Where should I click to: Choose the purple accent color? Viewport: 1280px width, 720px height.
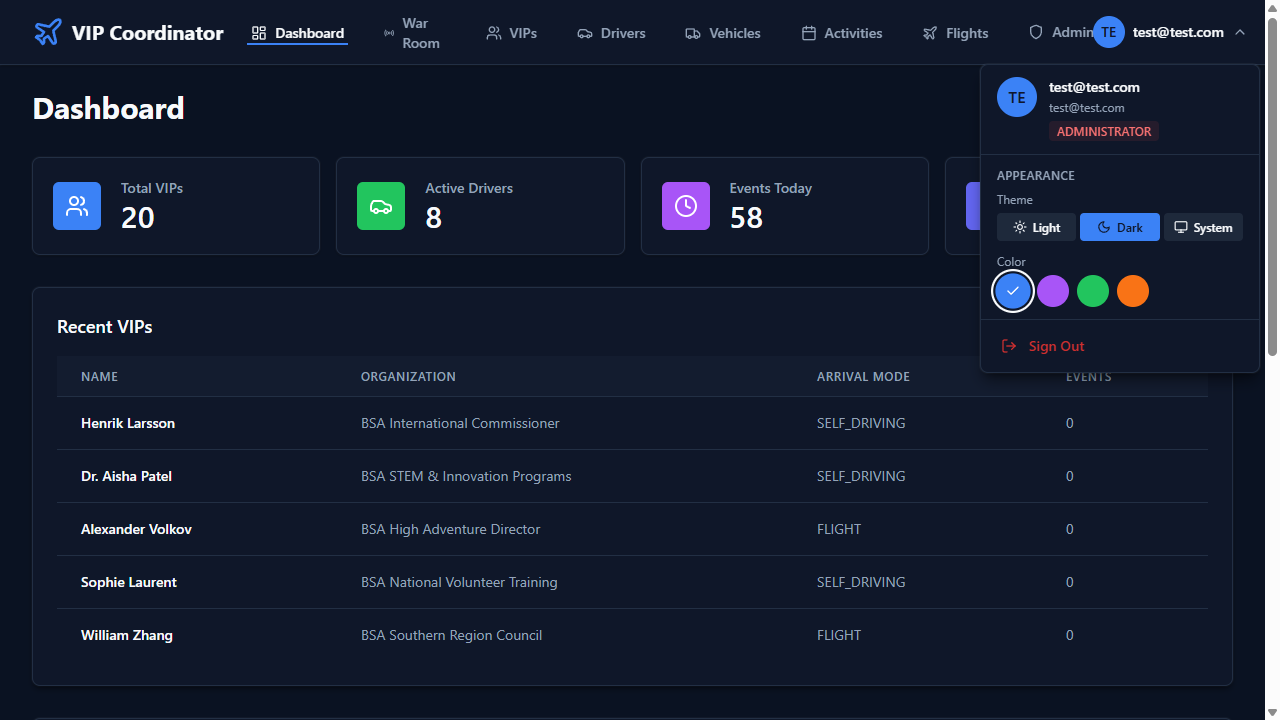[x=1053, y=291]
